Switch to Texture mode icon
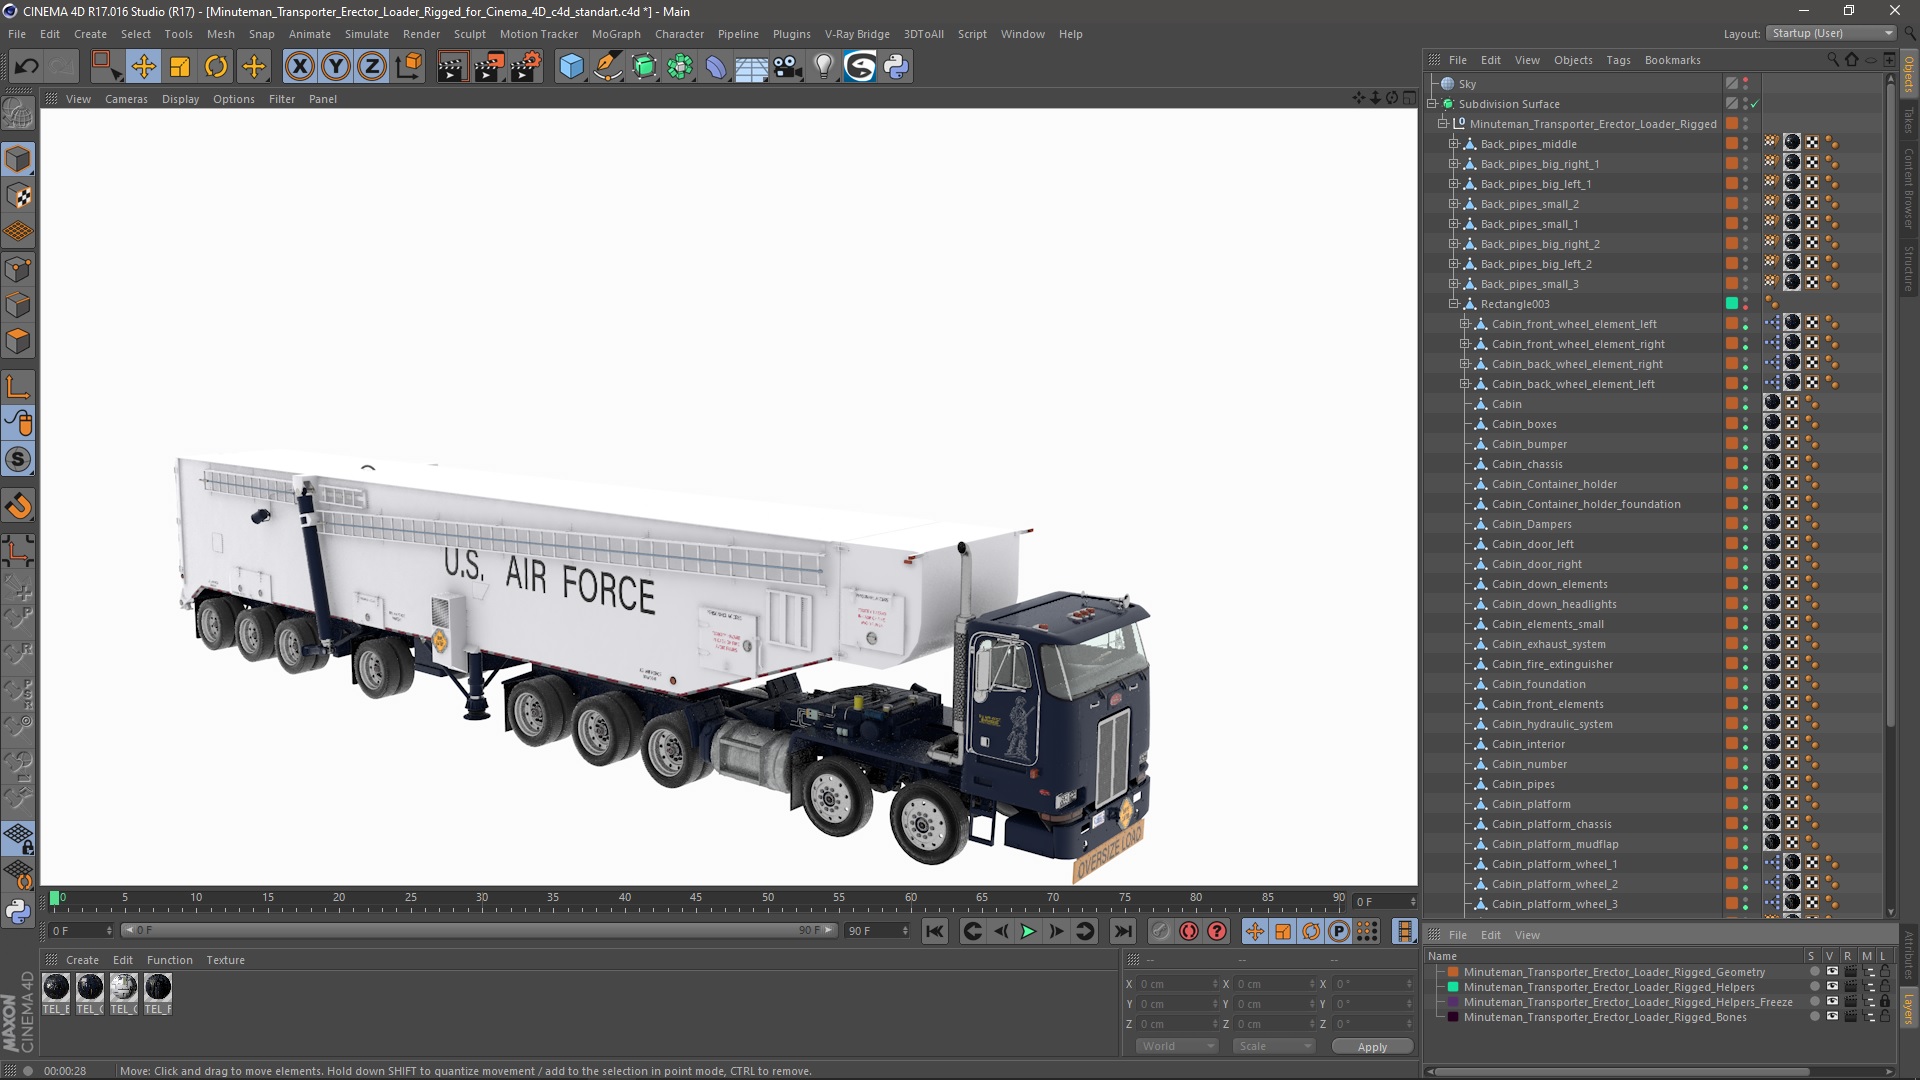This screenshot has height=1080, width=1920. (18, 196)
